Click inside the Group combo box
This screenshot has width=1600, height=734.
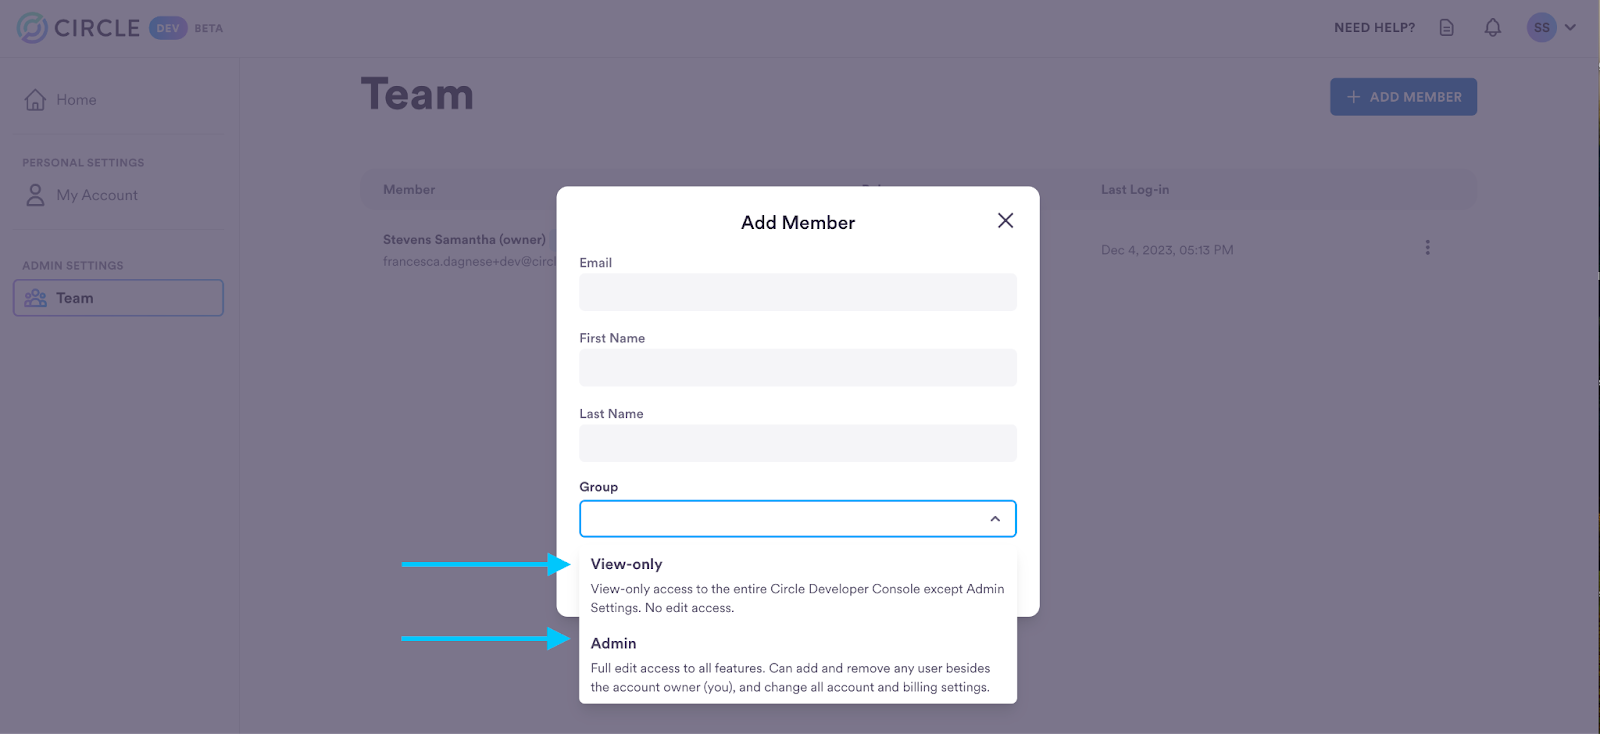798,519
